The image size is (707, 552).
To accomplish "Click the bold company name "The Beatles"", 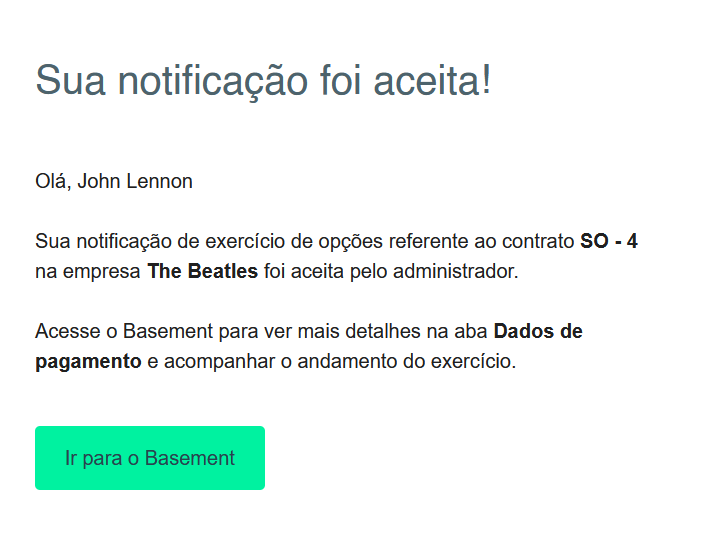I will (202, 271).
